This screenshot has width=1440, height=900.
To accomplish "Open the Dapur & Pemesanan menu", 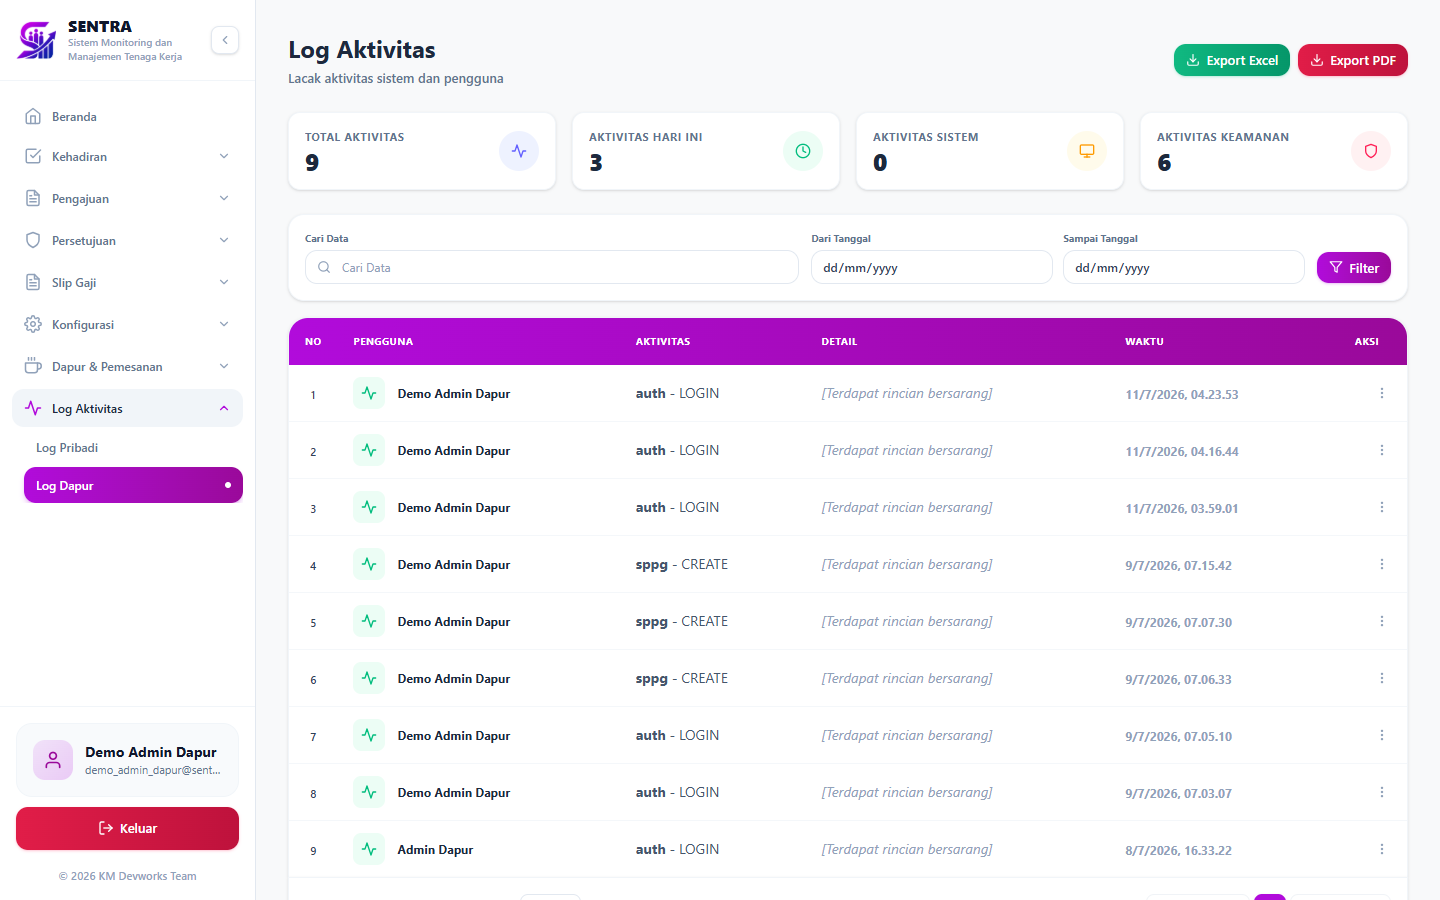I will pos(127,366).
